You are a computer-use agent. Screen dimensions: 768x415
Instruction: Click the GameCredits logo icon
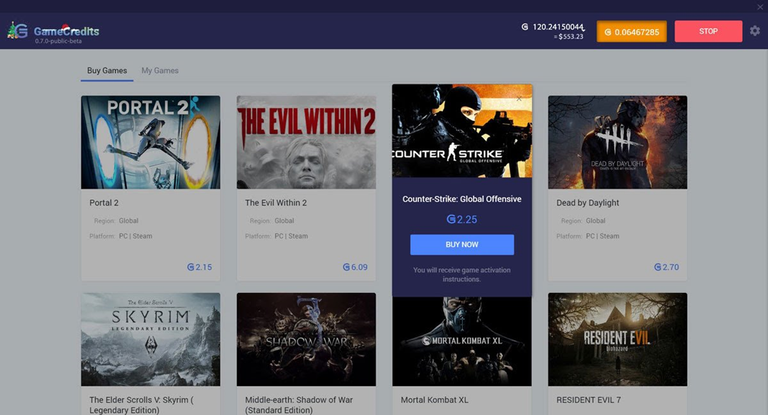point(17,30)
